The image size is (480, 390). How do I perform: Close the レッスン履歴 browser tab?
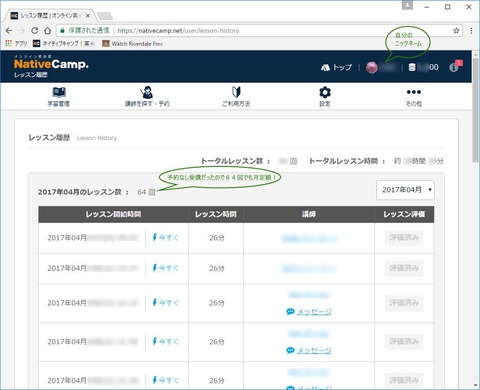coord(88,16)
